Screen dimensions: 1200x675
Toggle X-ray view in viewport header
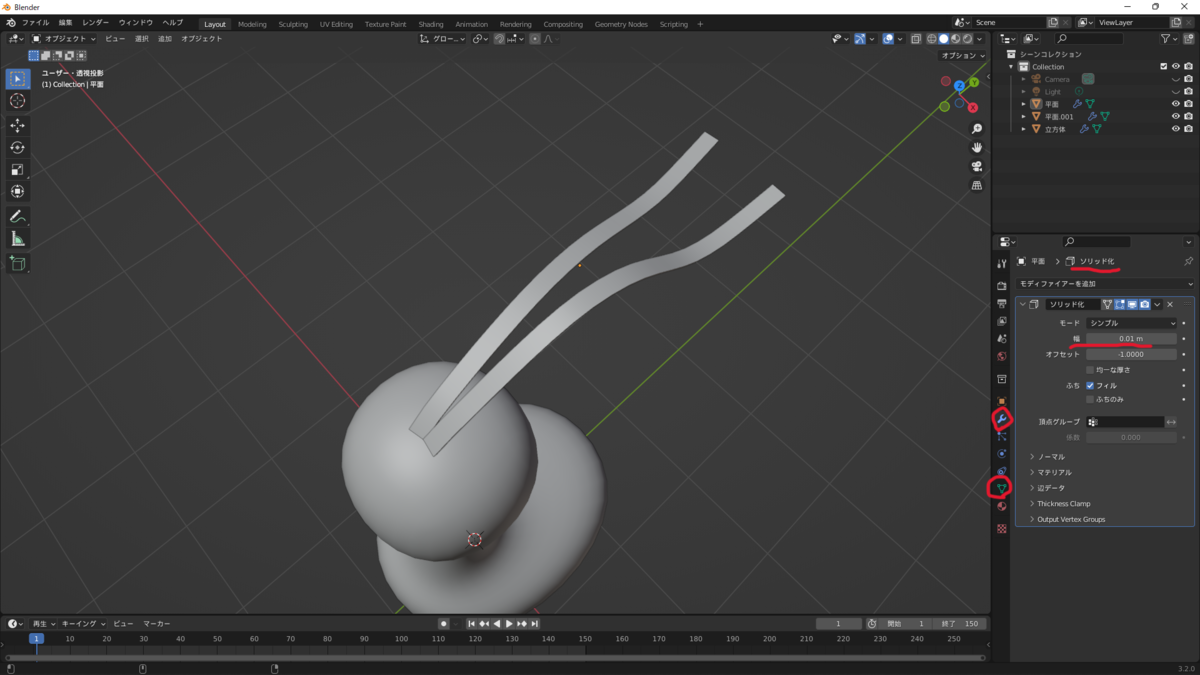click(915, 39)
